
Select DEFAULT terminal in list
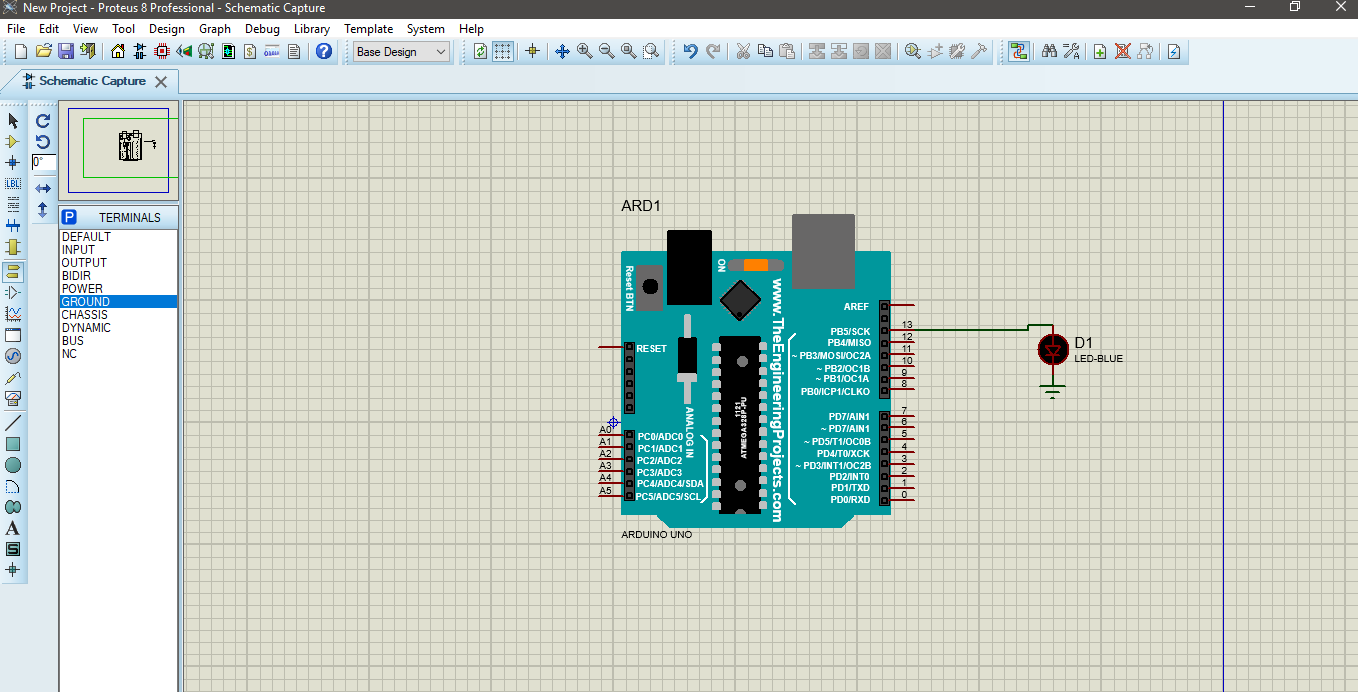click(x=118, y=237)
